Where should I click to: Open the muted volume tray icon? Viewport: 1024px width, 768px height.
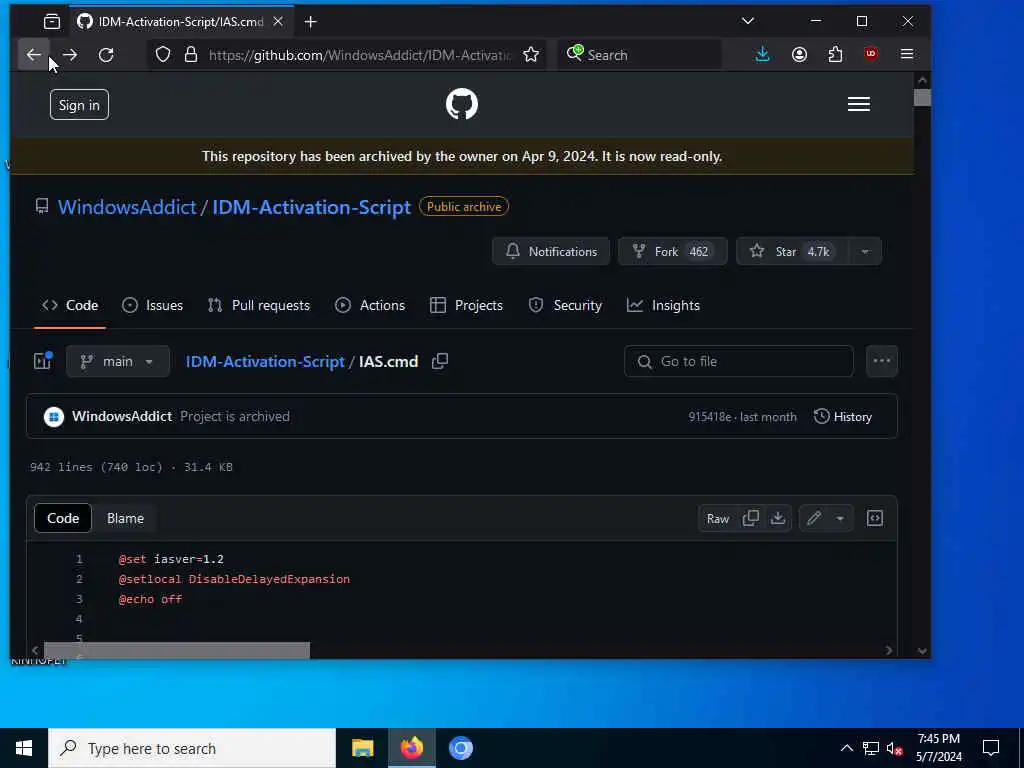894,748
